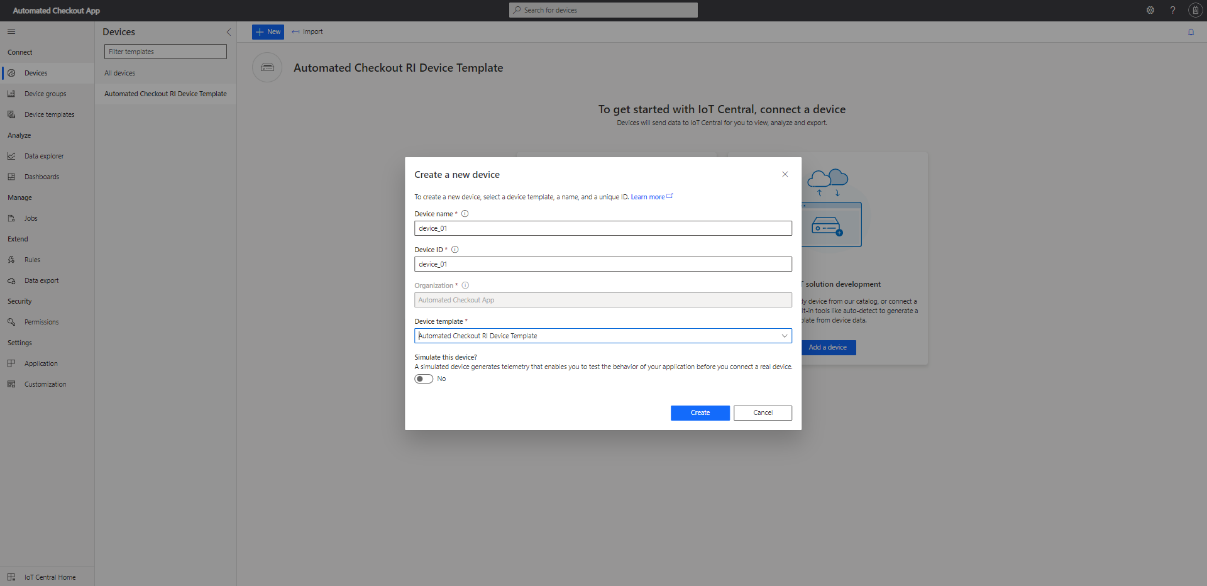This screenshot has height=586, width=1207.
Task: Toggle the Simulate this device switch
Action: click(x=424, y=378)
